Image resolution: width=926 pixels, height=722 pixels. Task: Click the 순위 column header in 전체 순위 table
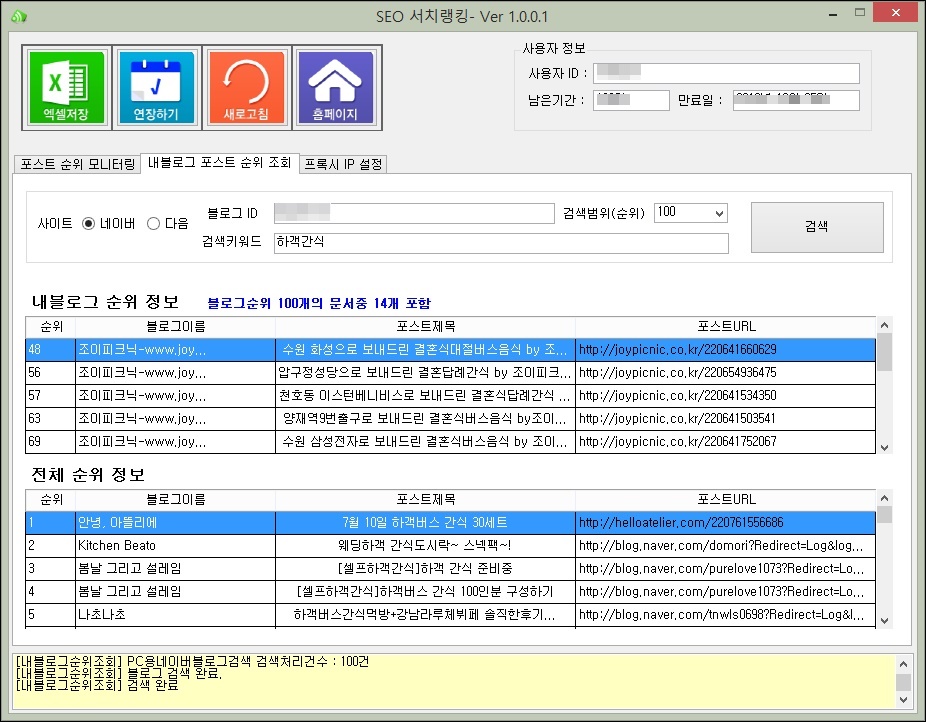(50, 498)
